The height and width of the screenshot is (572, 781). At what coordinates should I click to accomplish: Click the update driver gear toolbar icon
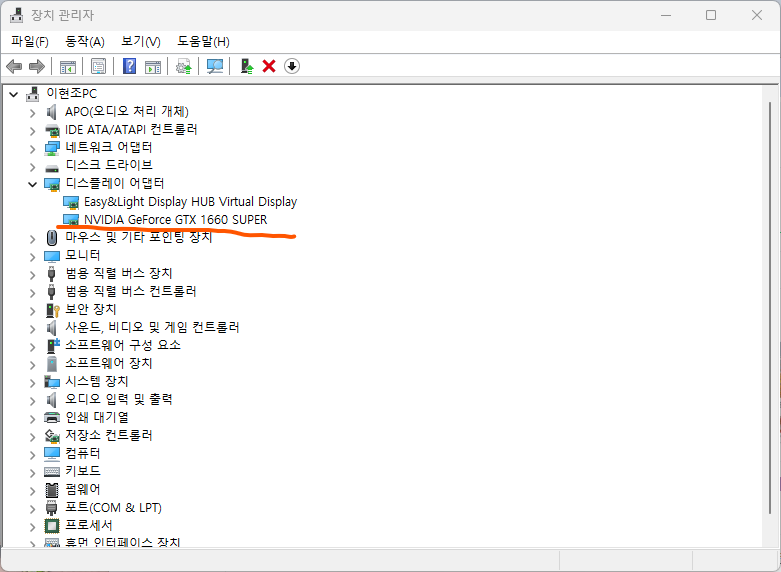click(184, 66)
